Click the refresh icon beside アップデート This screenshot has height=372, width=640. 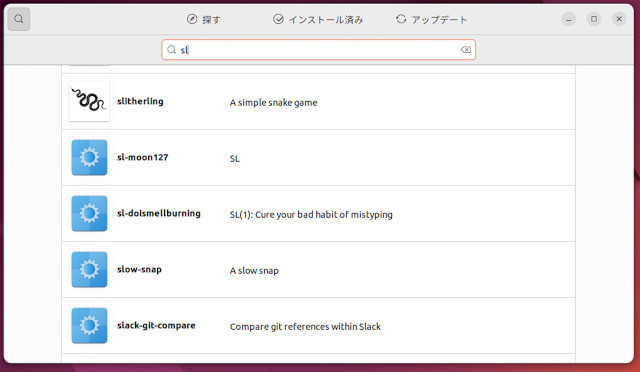(x=401, y=19)
